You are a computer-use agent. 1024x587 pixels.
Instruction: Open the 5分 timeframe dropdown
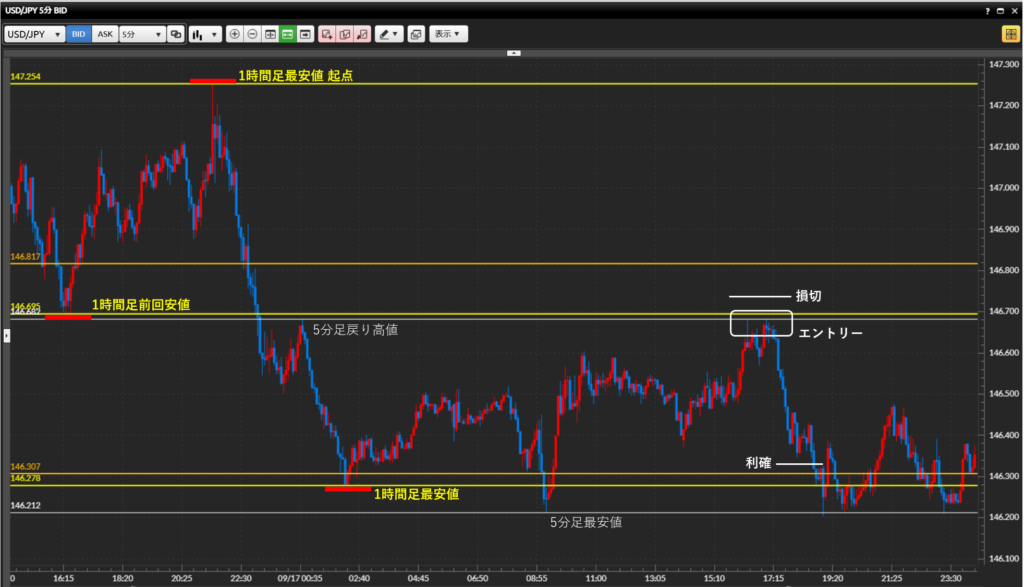[x=141, y=34]
